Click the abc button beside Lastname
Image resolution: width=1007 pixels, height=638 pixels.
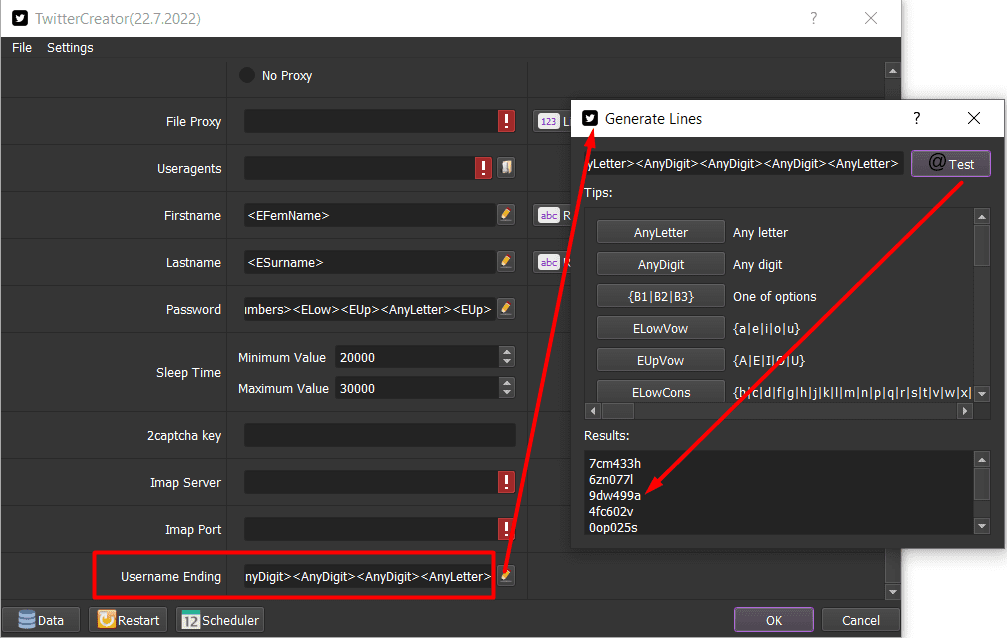[x=551, y=261]
